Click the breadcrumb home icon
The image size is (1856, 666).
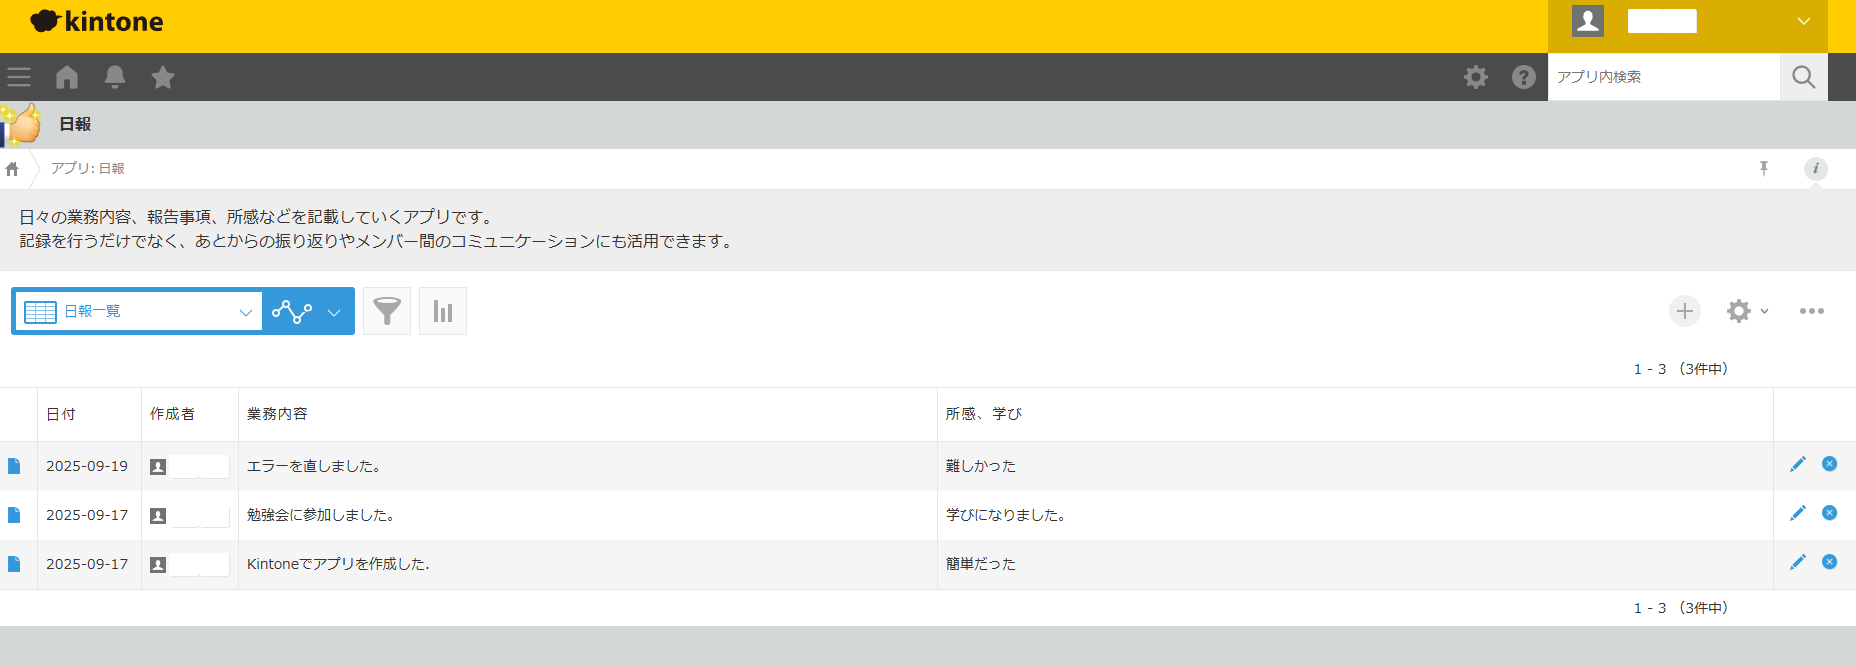pyautogui.click(x=12, y=169)
